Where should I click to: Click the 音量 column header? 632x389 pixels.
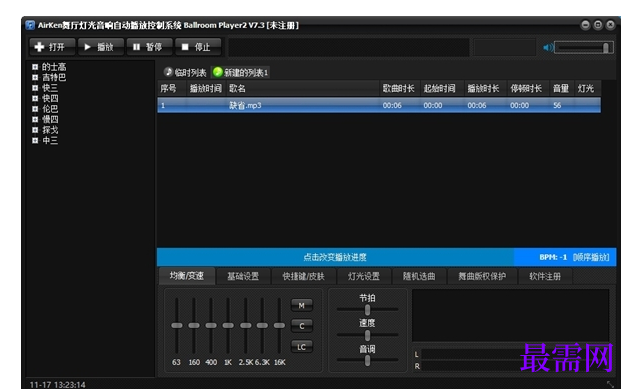[561, 89]
